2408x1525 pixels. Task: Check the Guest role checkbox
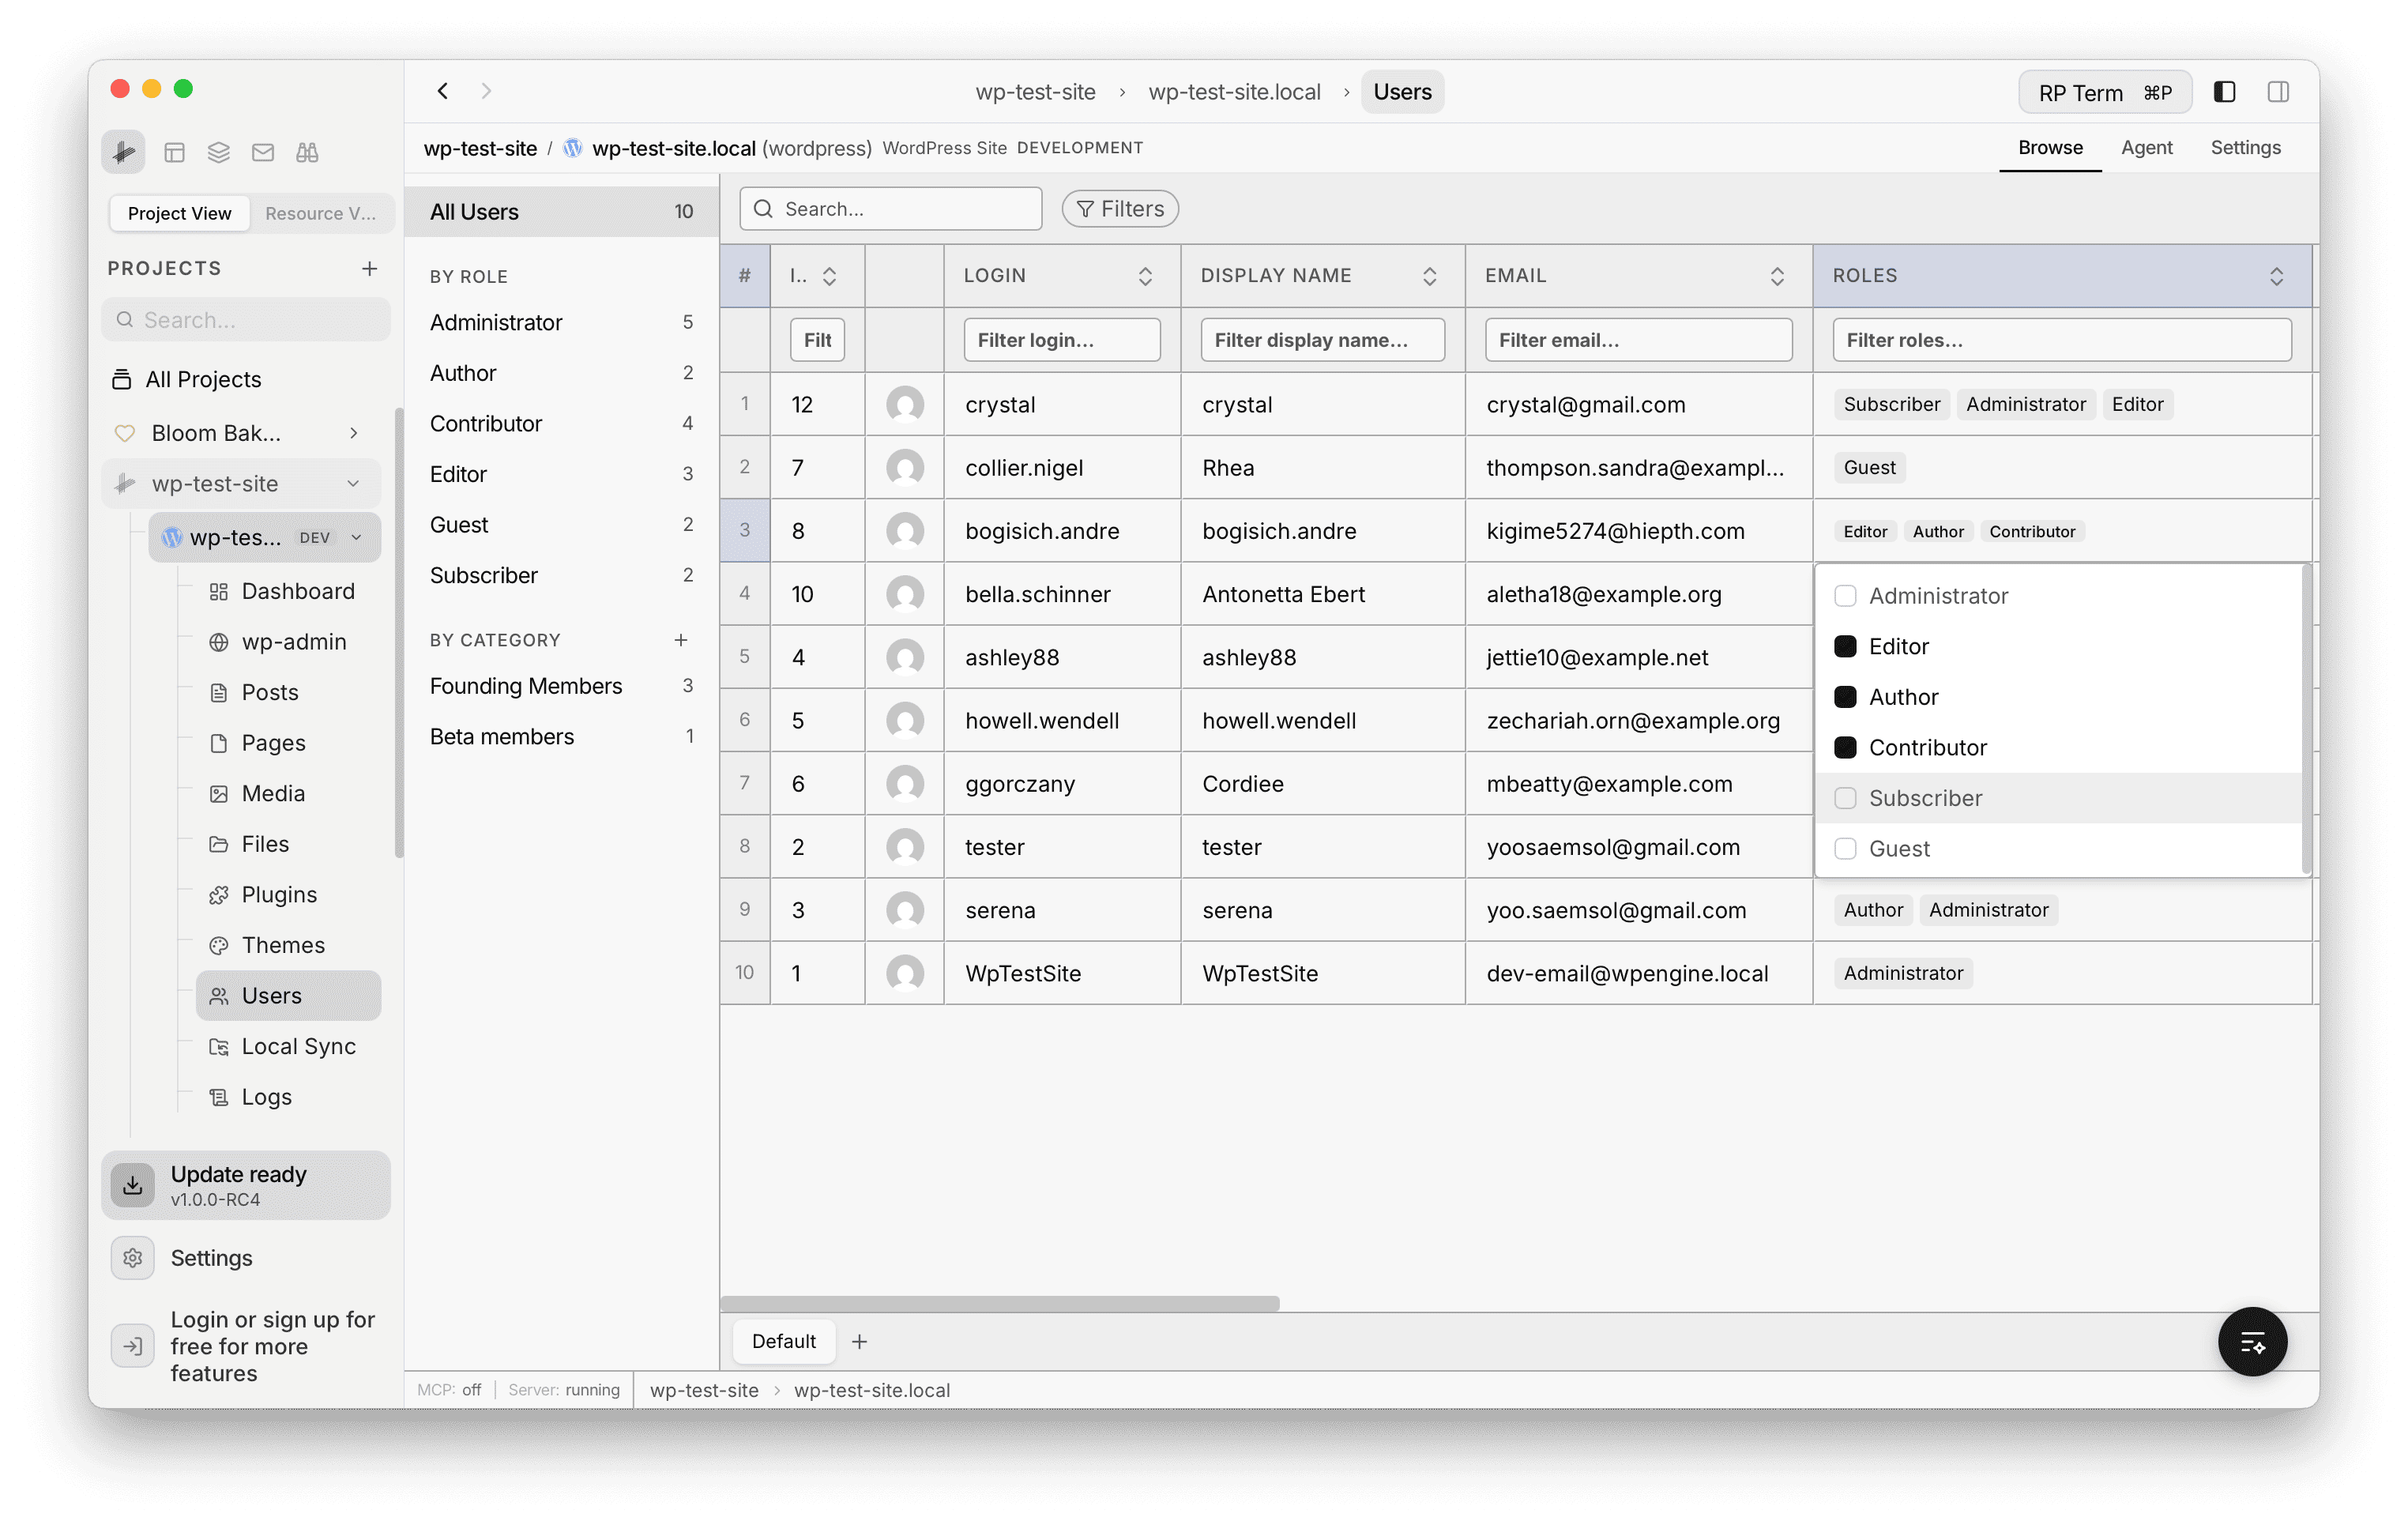(x=1845, y=847)
